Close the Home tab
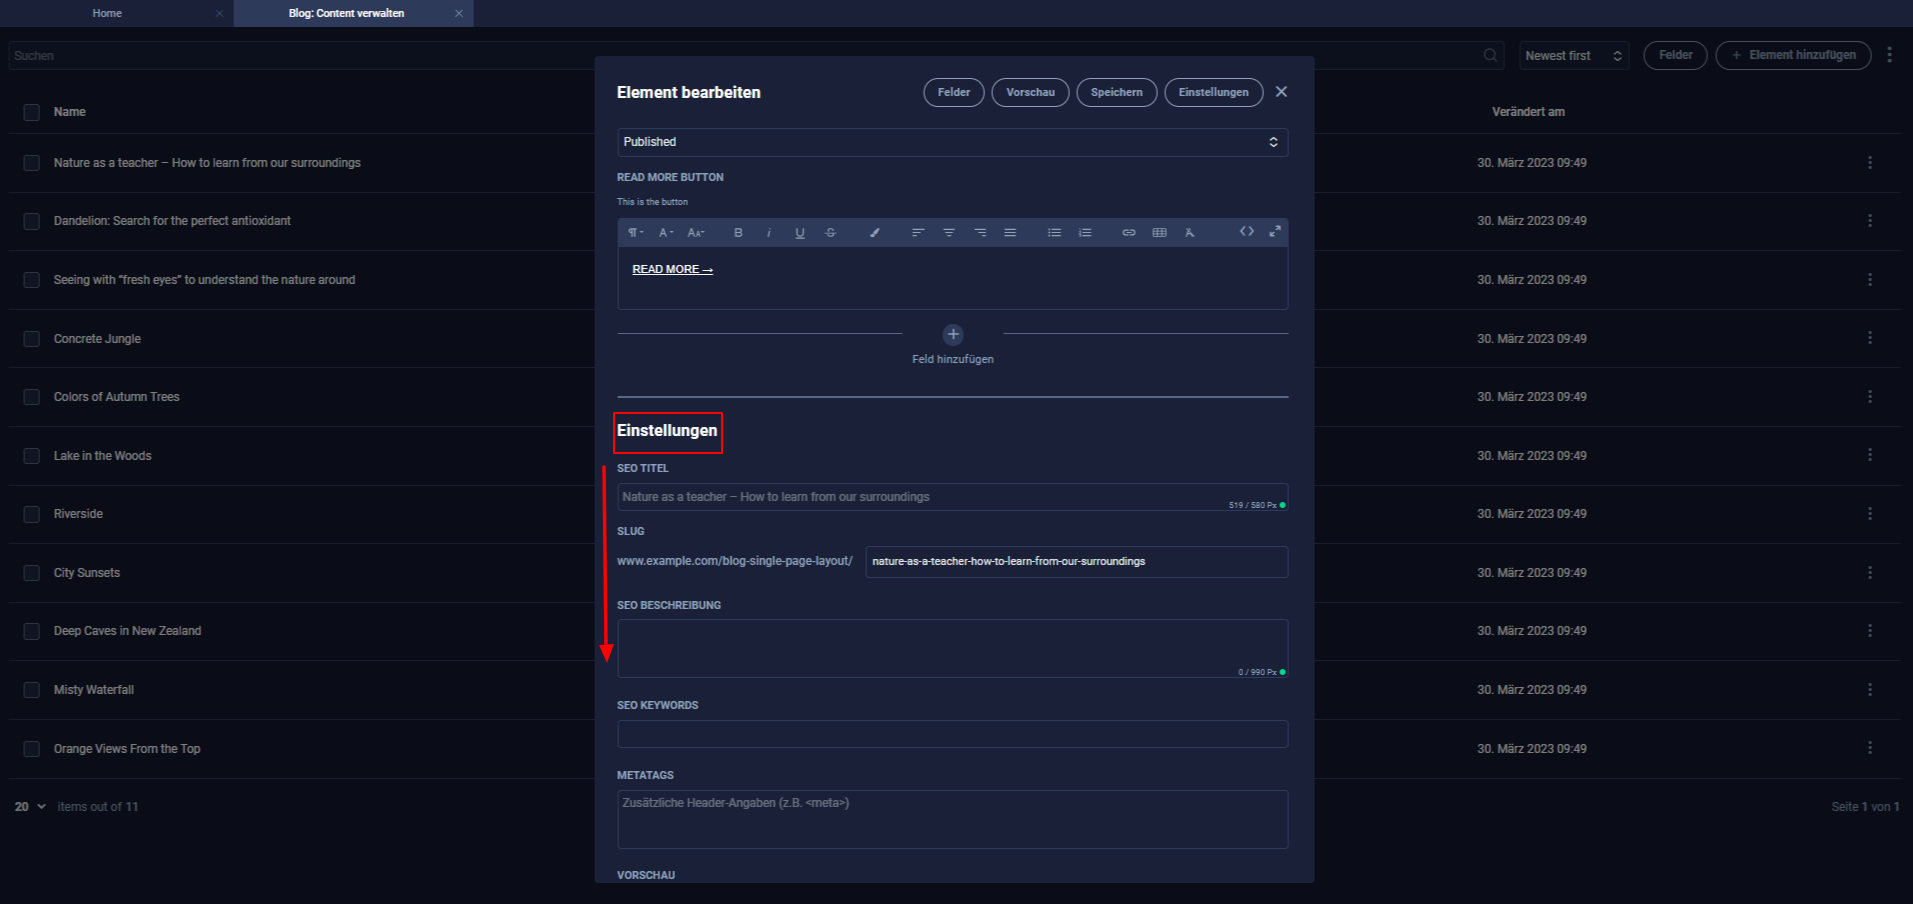The height and width of the screenshot is (904, 1913). [x=219, y=13]
